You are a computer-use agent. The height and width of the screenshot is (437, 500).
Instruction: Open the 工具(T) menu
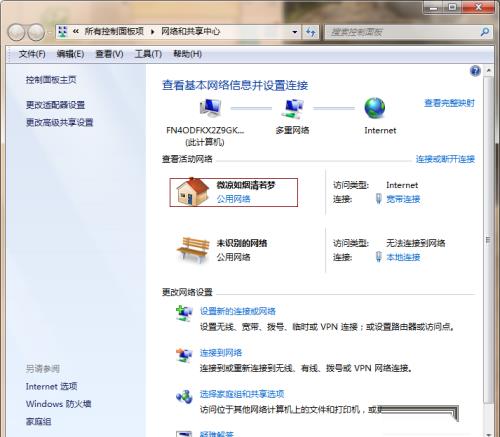pyautogui.click(x=148, y=54)
